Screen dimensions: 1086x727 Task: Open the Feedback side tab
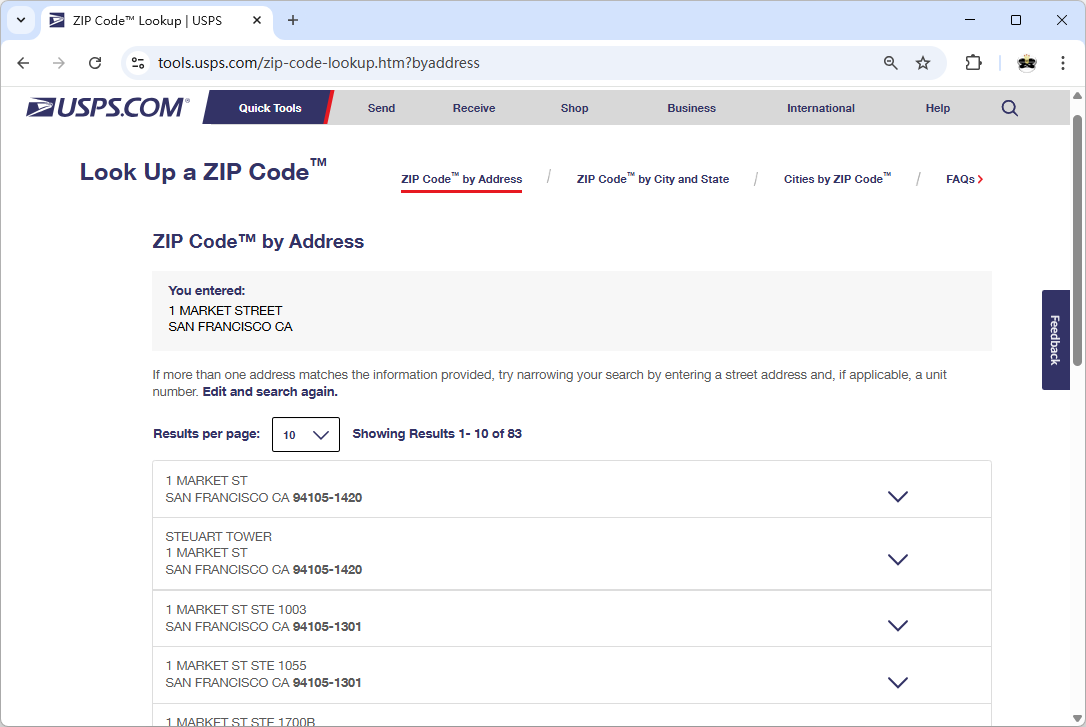[1056, 340]
